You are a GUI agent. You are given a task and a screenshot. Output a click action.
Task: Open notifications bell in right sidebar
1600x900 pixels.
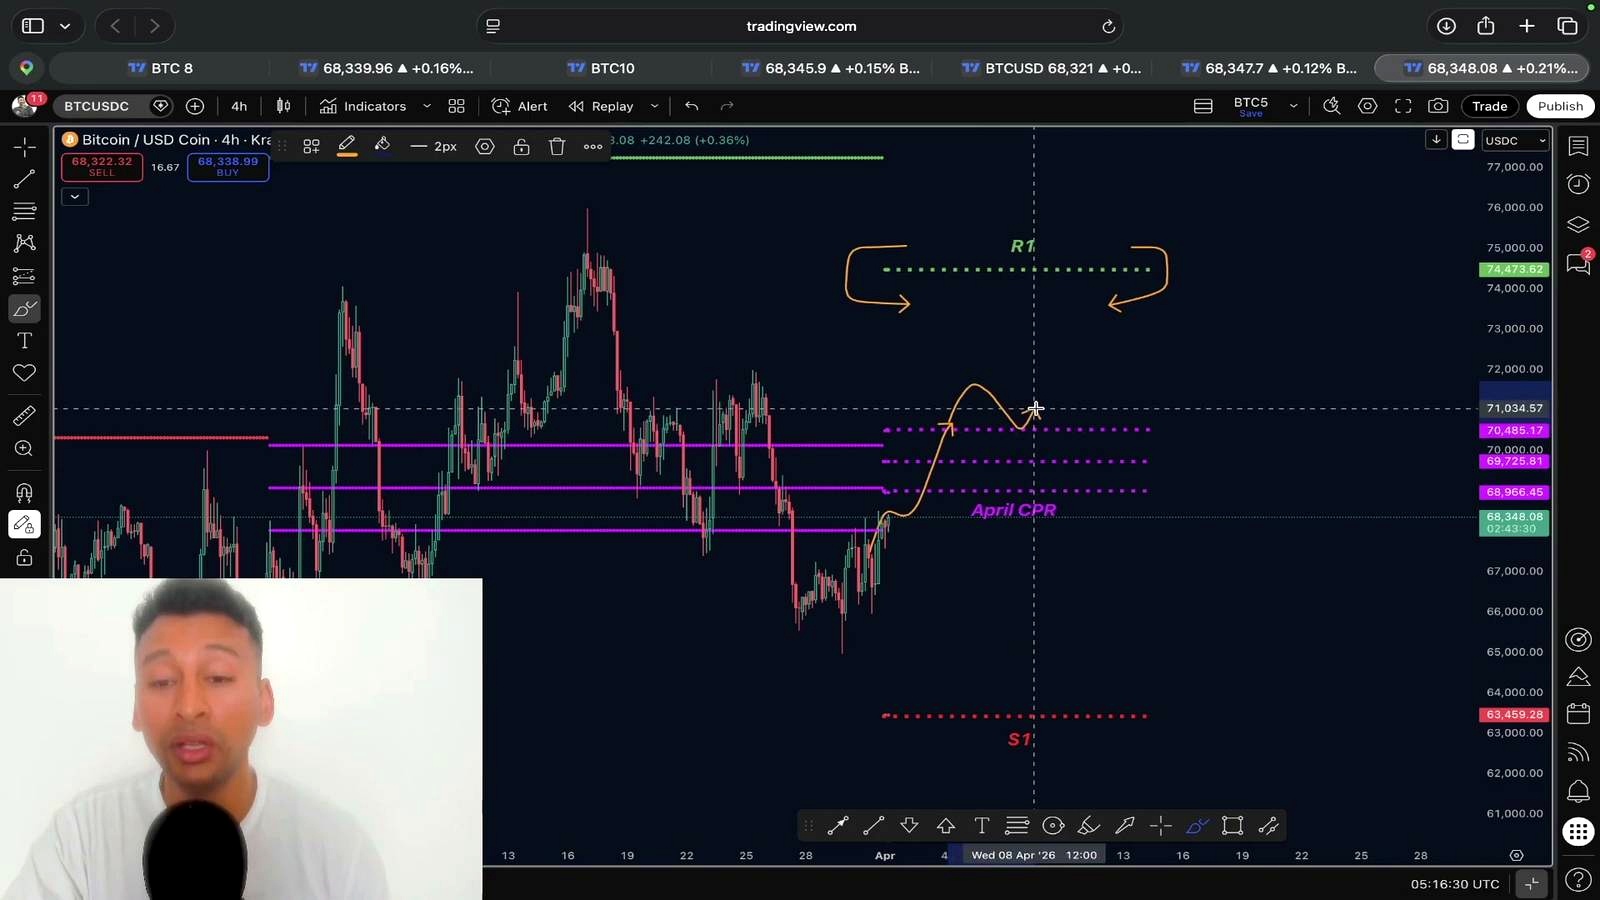1578,792
